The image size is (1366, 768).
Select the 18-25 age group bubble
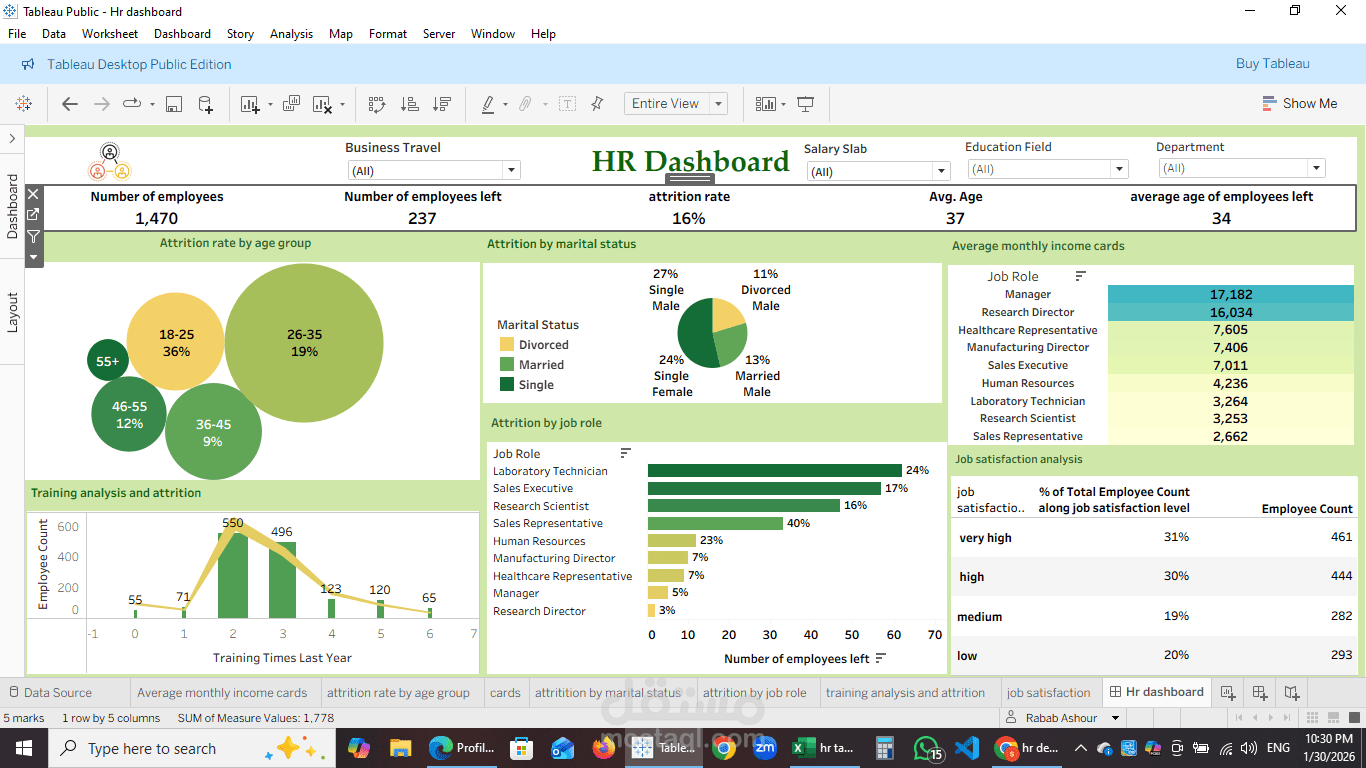[x=177, y=343]
